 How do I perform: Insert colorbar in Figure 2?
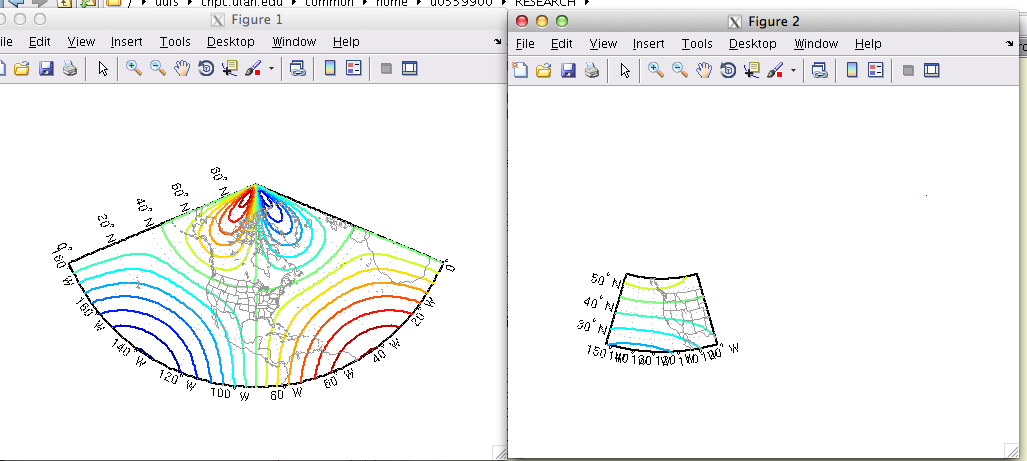pyautogui.click(x=852, y=70)
